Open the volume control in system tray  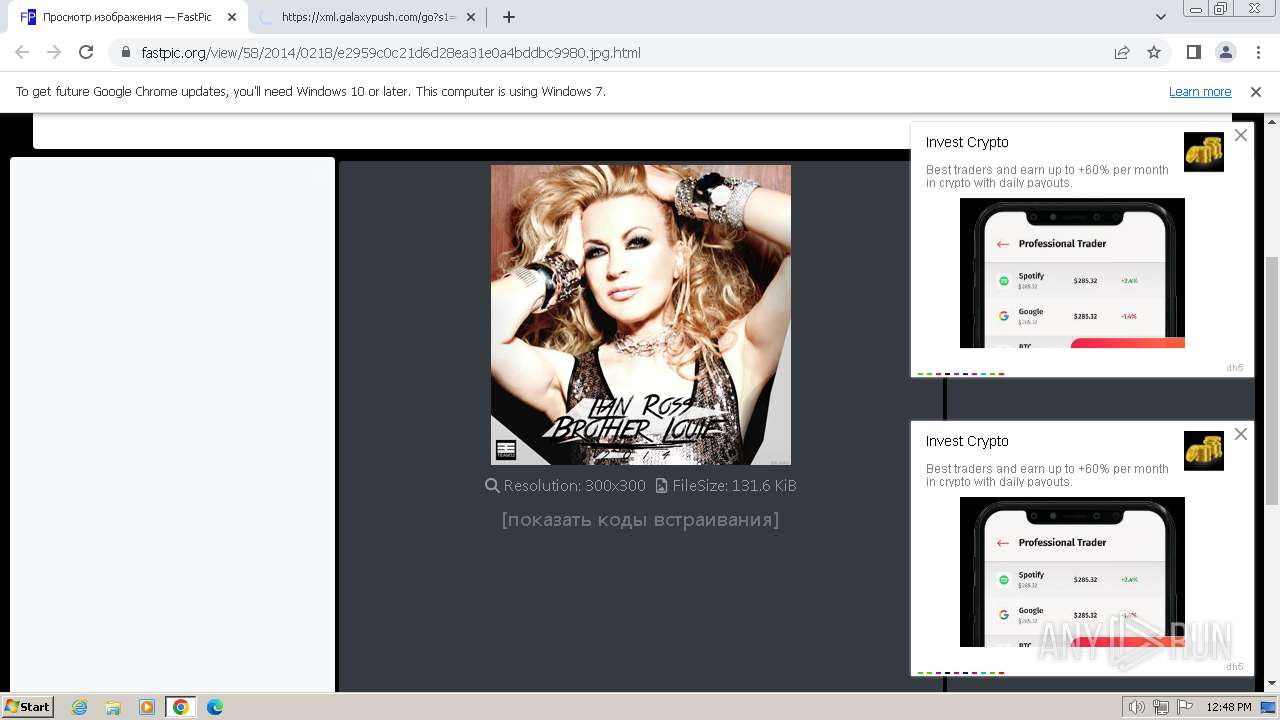[1136, 707]
